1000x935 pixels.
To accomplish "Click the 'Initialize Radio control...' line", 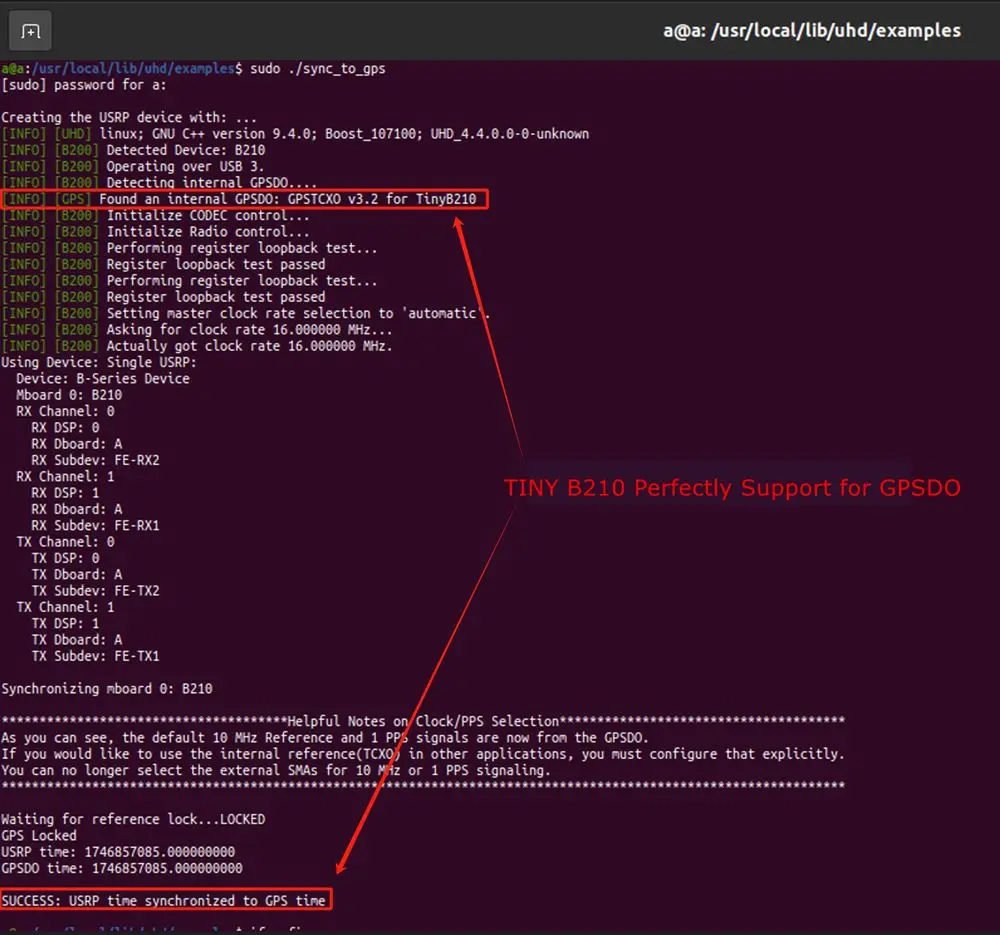I will [x=155, y=232].
